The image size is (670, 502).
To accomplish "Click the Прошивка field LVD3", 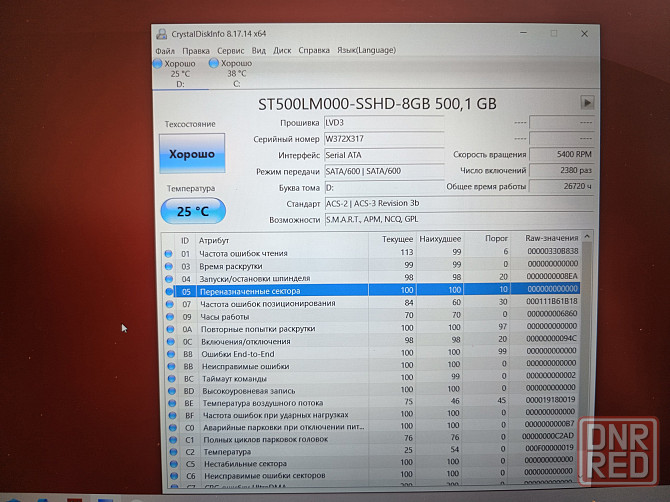I will [x=384, y=123].
